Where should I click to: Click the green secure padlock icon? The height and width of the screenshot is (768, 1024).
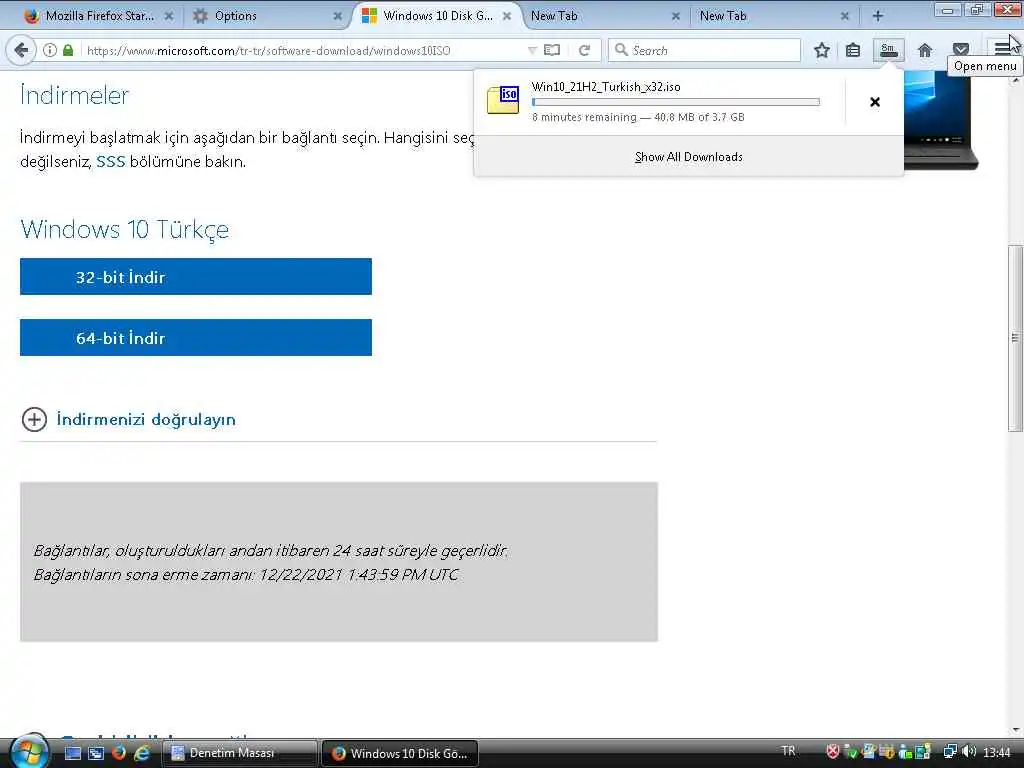pos(68,50)
